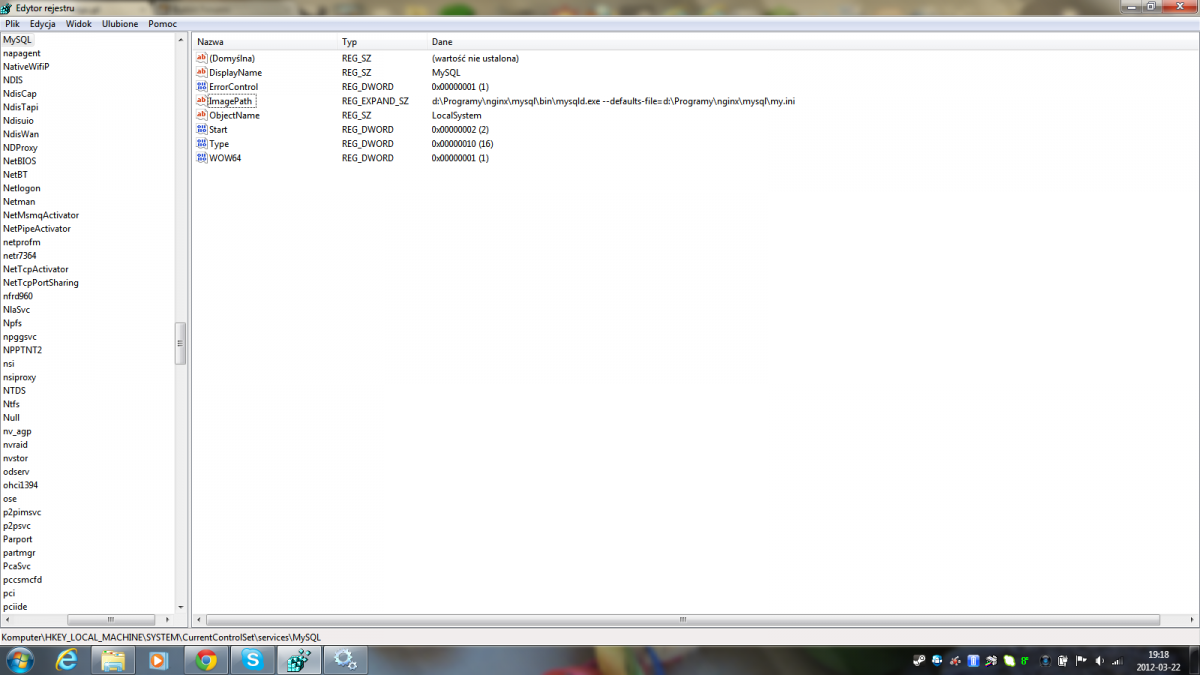
Task: Launch Google Chrome from the taskbar
Action: (x=206, y=660)
